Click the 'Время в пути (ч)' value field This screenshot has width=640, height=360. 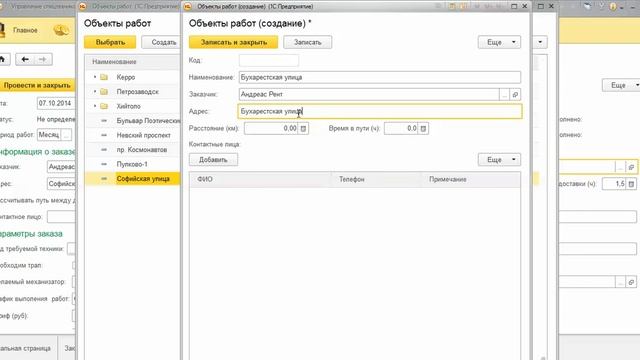point(401,129)
